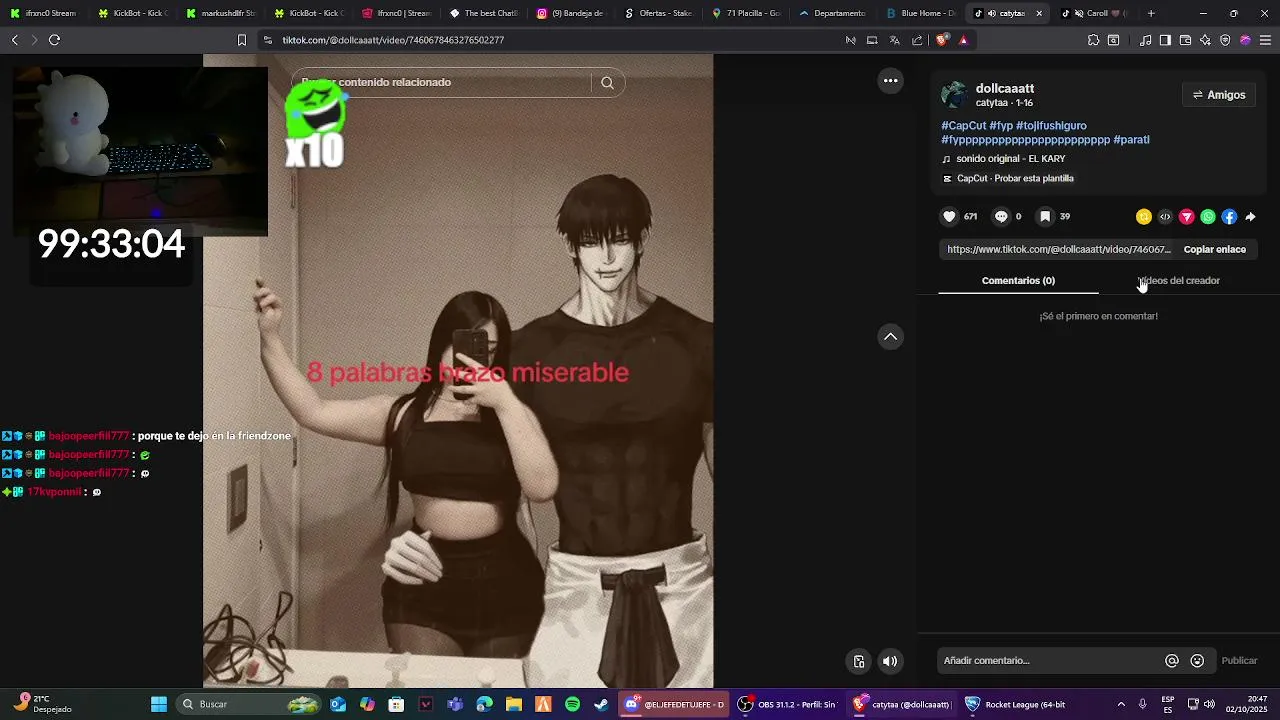The height and width of the screenshot is (720, 1280).
Task: Click the search magnifier in related content bar
Action: click(607, 83)
